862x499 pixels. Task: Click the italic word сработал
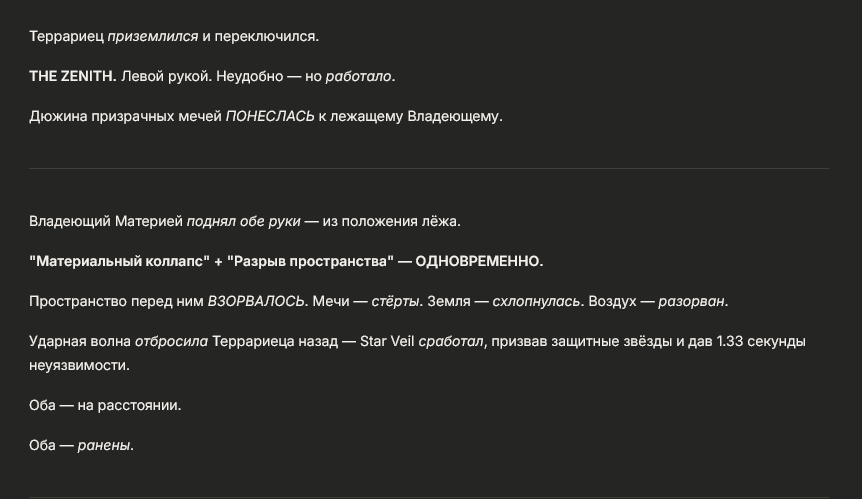(x=451, y=341)
